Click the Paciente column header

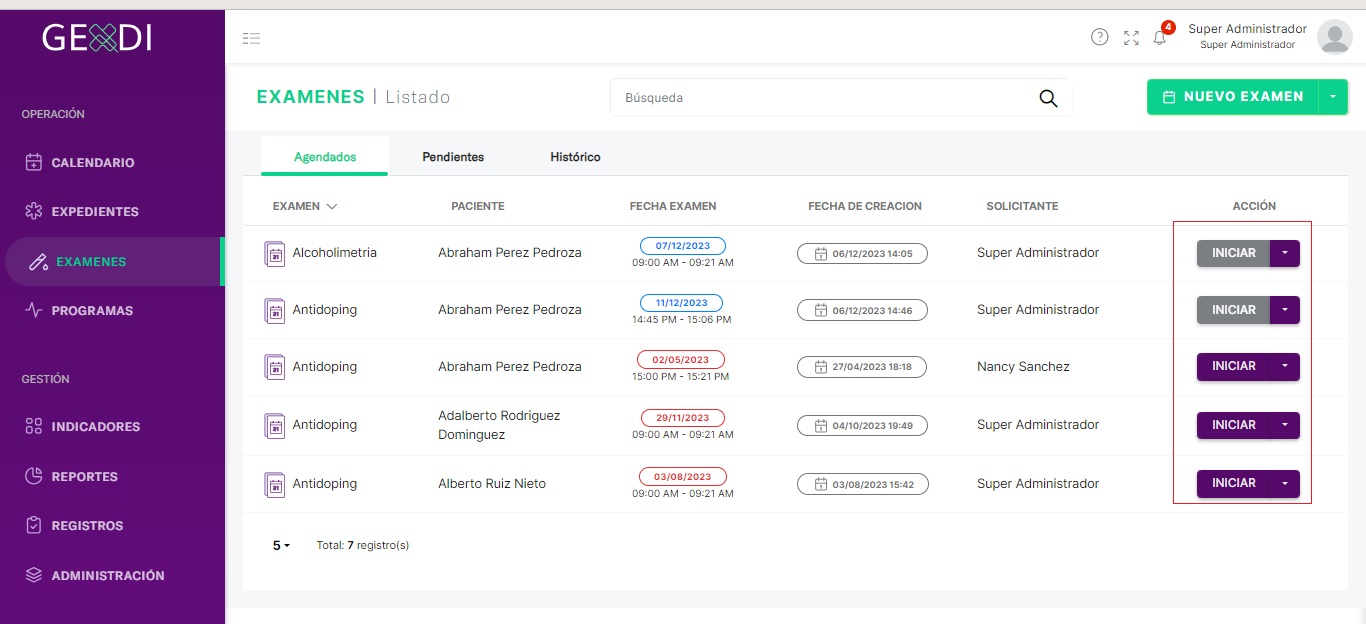tap(478, 206)
